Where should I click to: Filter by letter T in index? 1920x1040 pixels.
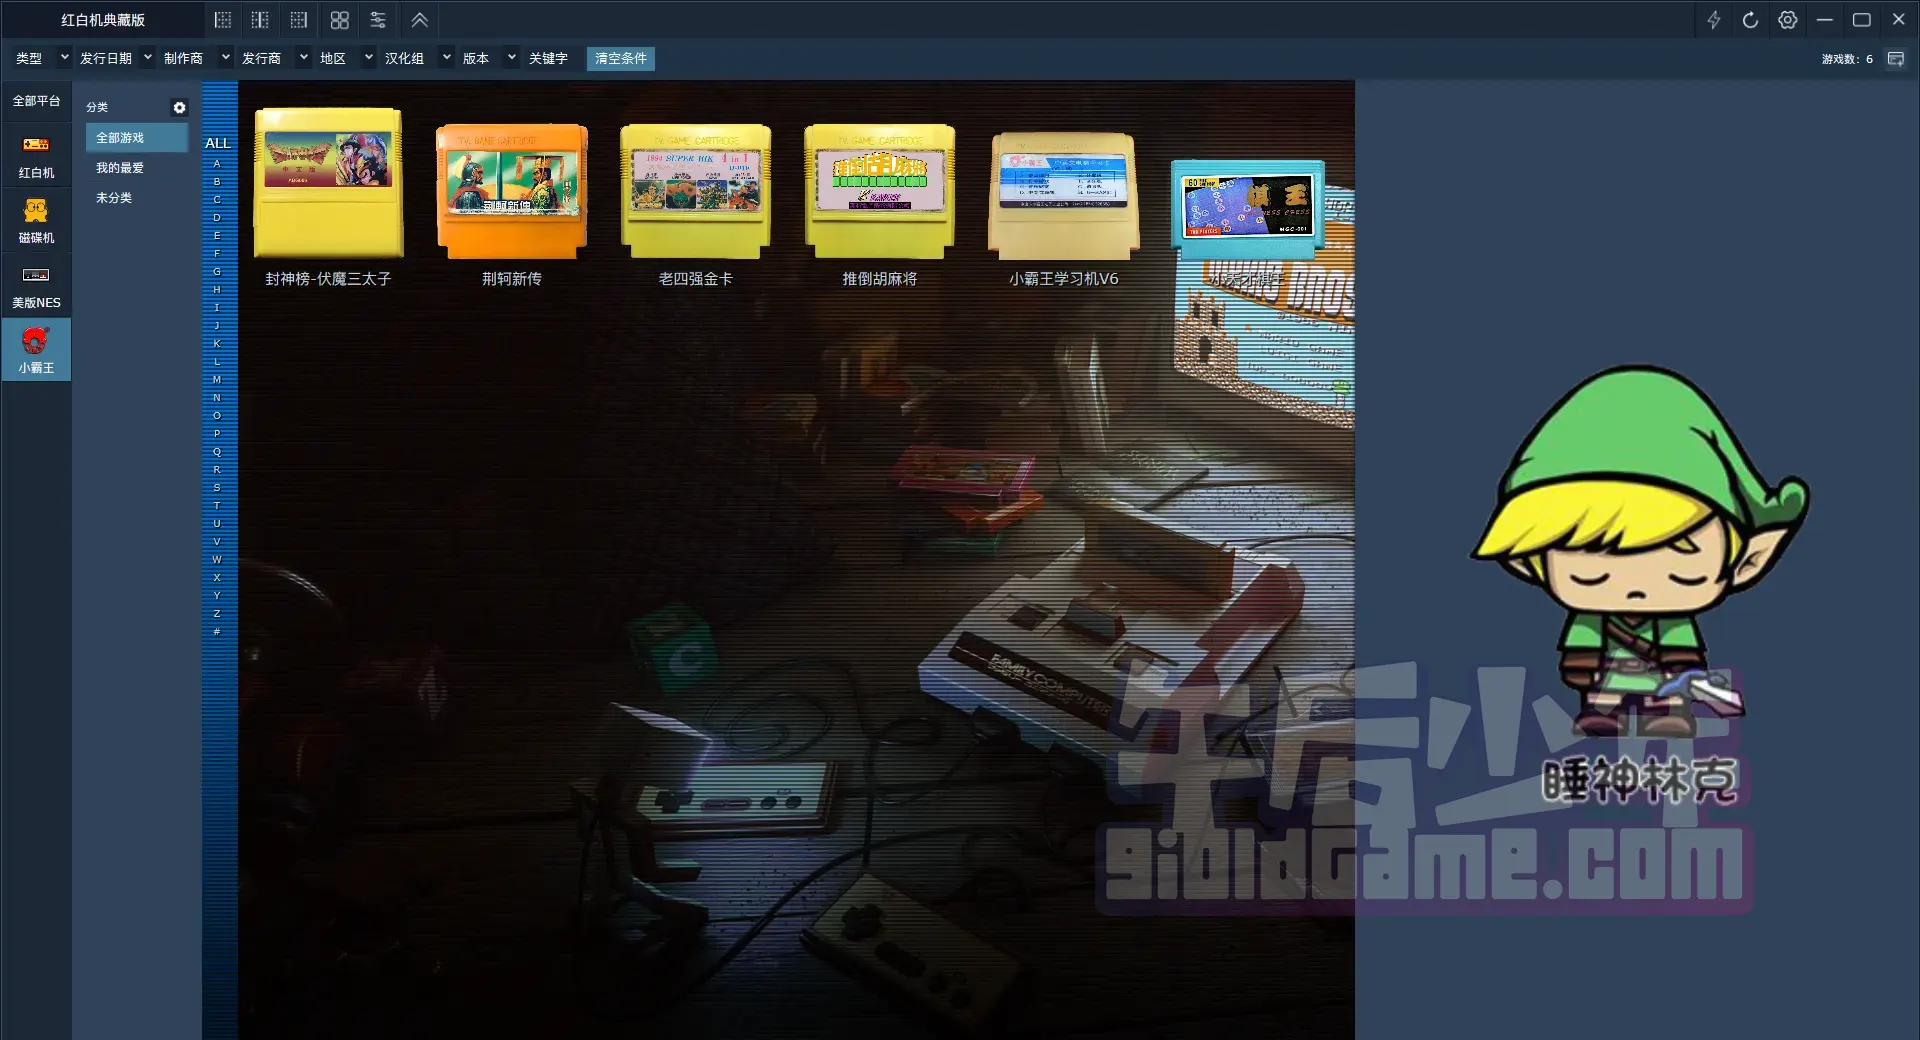[217, 506]
